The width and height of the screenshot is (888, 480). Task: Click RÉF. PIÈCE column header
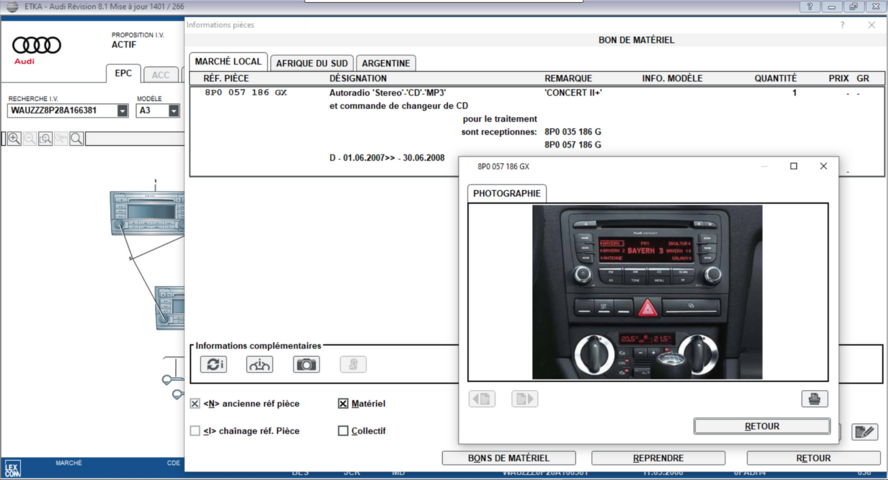(226, 78)
